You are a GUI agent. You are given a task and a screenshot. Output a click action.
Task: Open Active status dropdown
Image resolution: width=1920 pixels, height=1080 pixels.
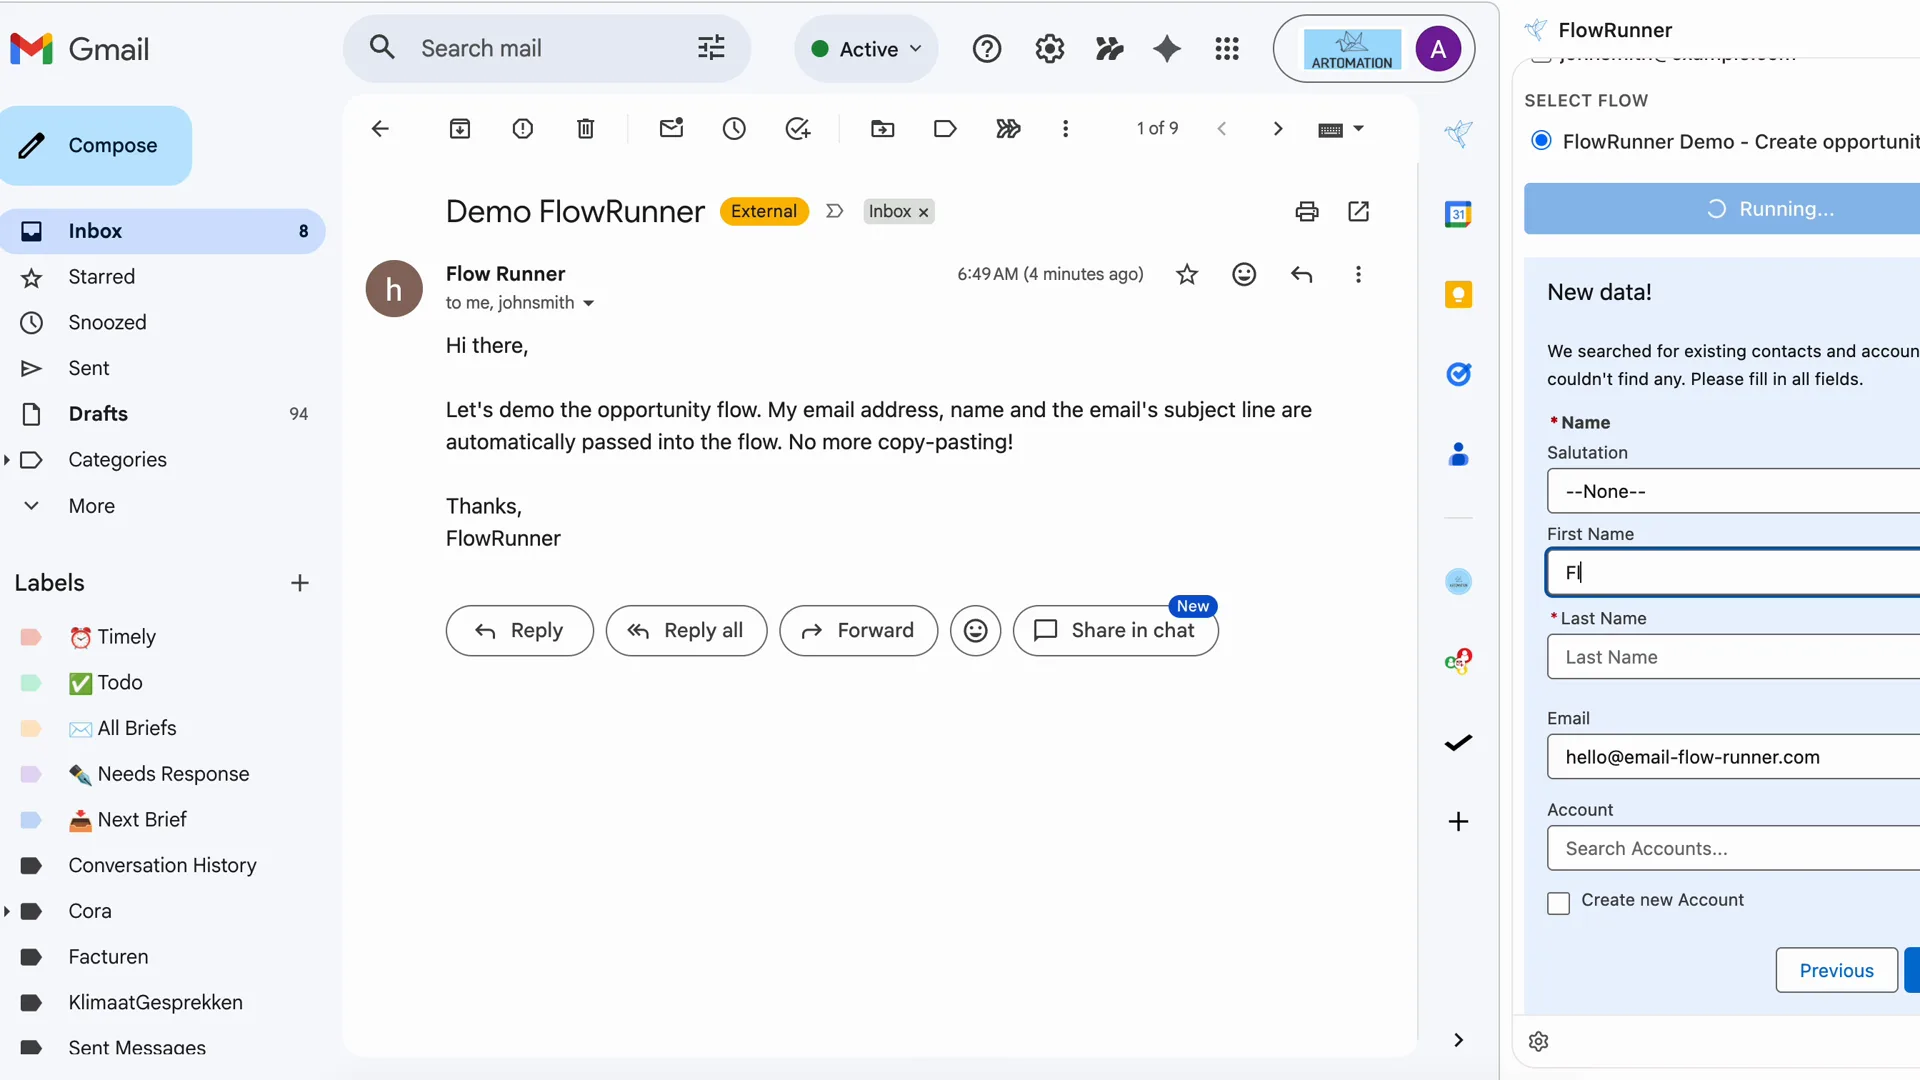866,48
